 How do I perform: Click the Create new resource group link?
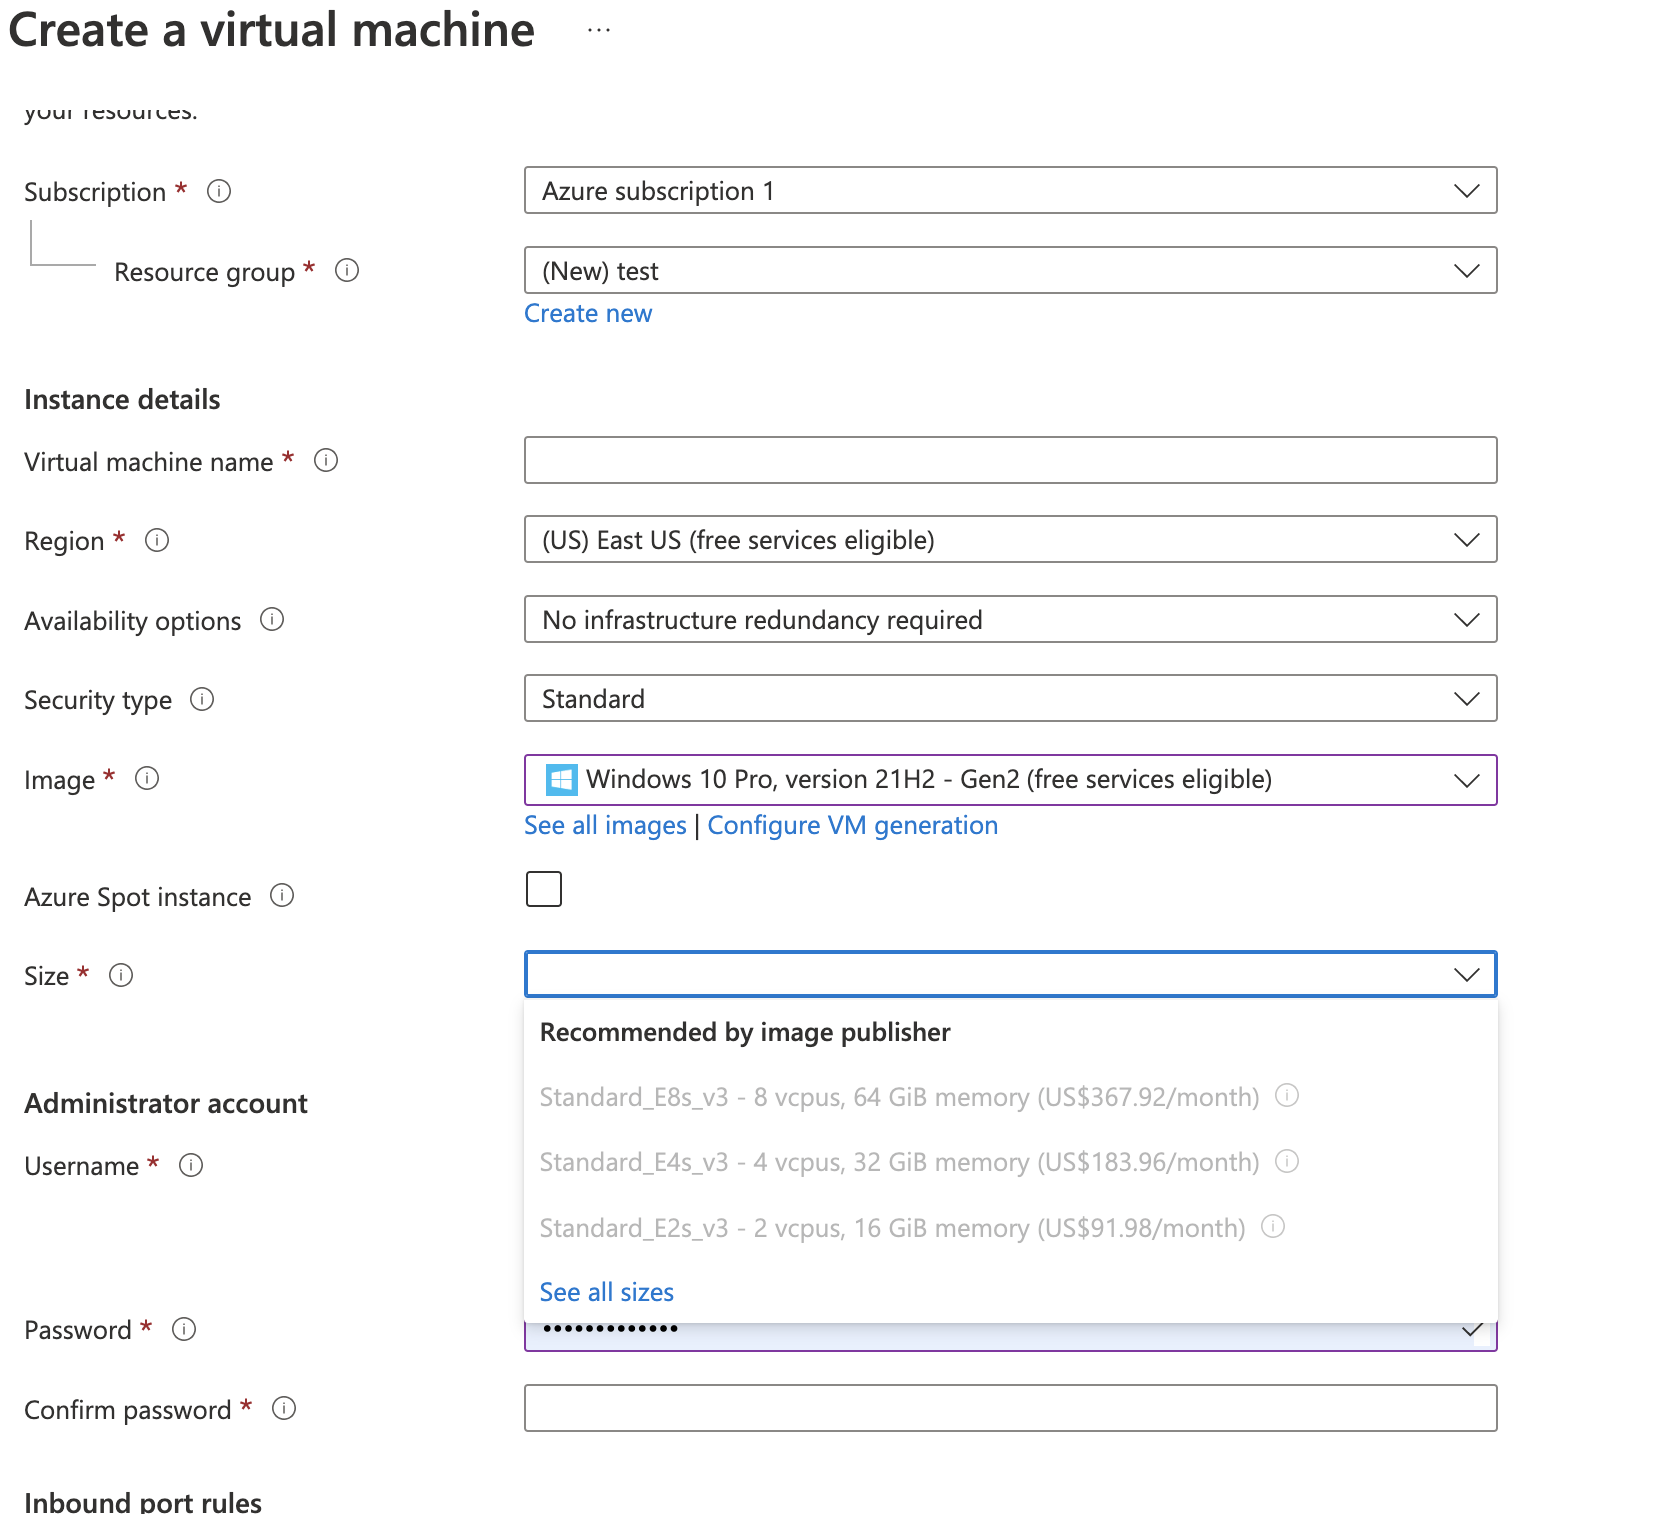[x=588, y=313]
